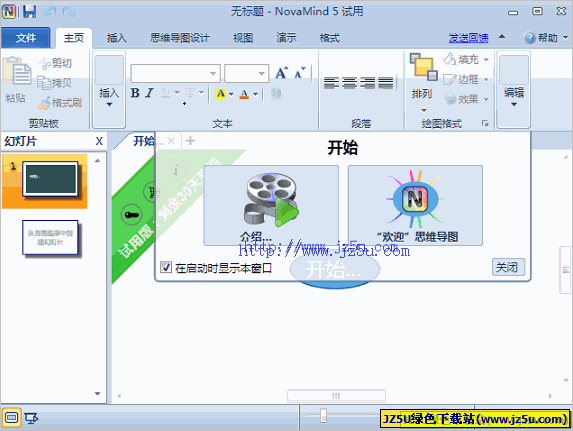Click the hyperlink globe icon
This screenshot has height=431, width=573.
coord(277,94)
